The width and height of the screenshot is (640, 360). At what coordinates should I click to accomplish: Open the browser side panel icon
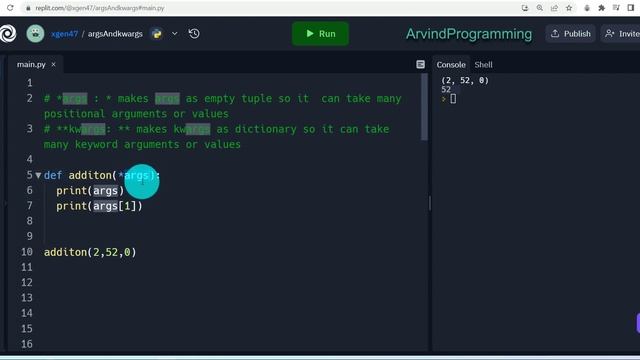631,8
